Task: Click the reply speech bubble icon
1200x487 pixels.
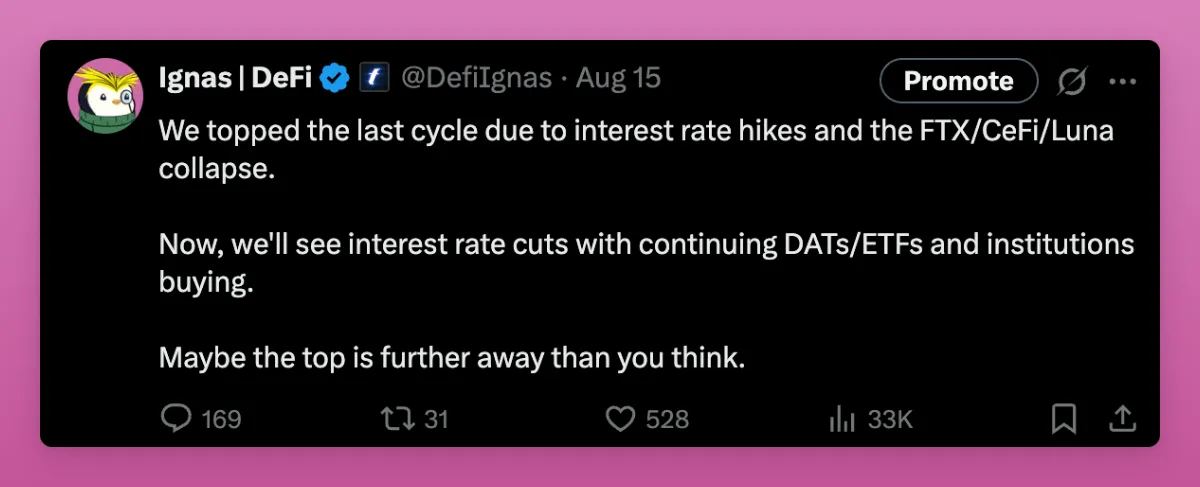Action: (x=176, y=418)
